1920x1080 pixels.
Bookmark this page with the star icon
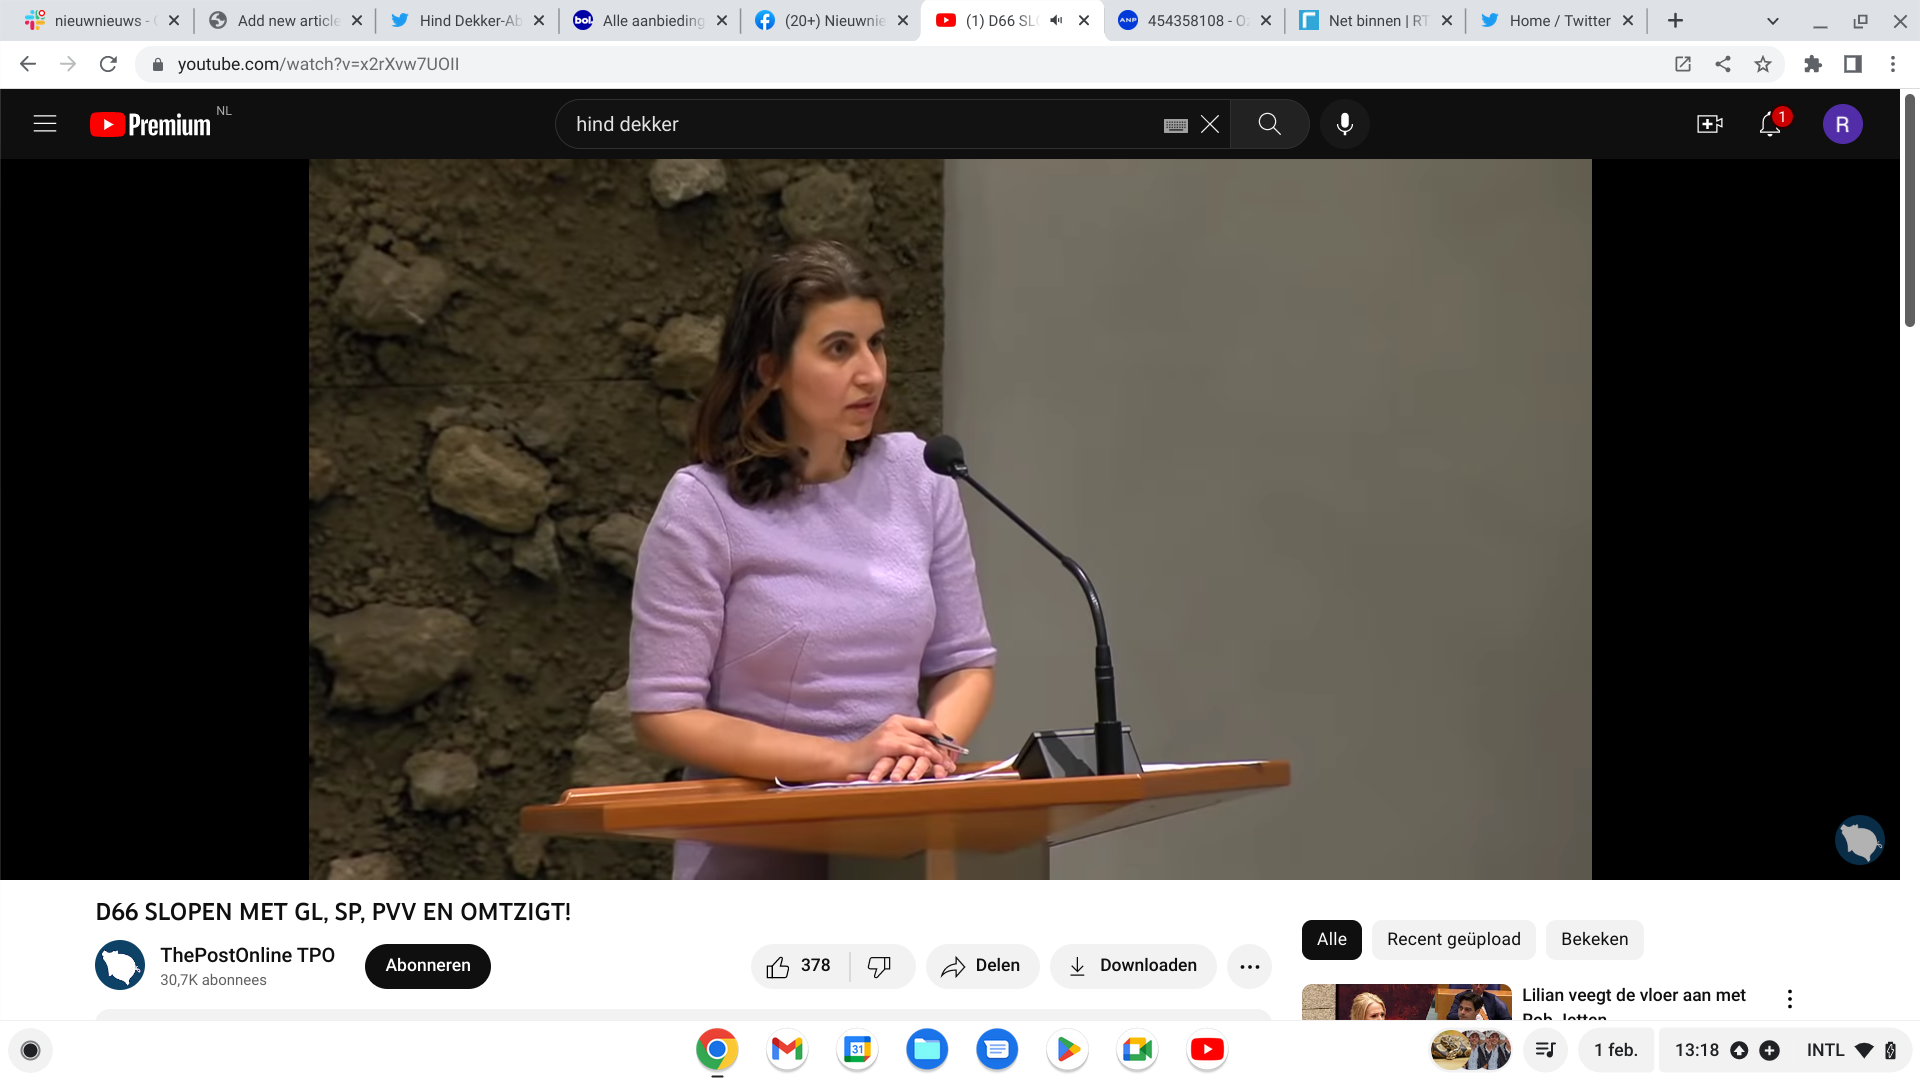coord(1763,64)
